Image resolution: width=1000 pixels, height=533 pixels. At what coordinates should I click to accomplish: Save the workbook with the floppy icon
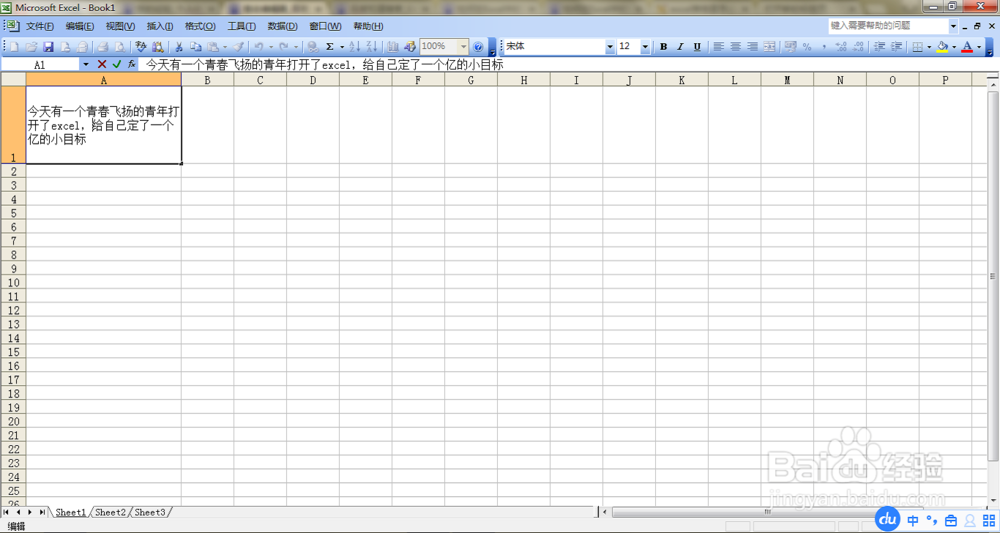48,47
